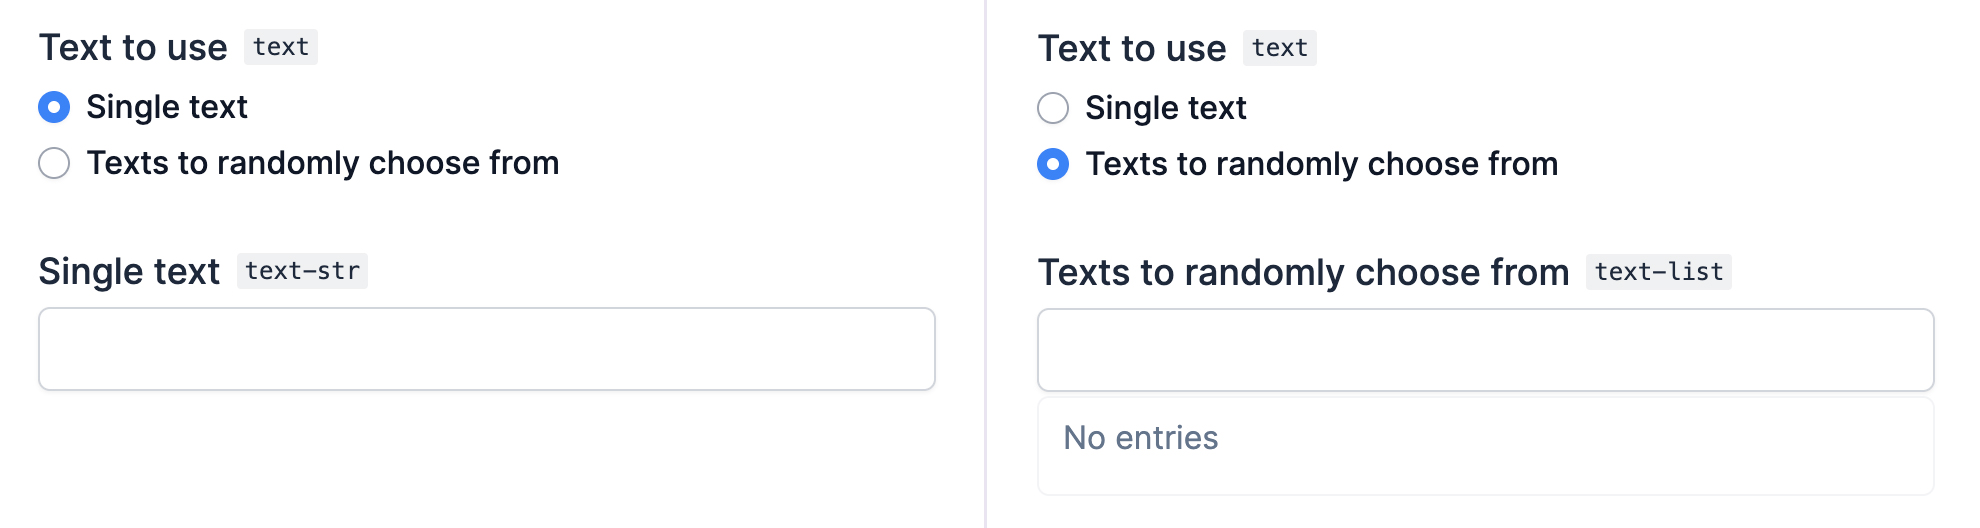Click label text of checked Texts to randomly choose
Screen dimensions: 1980x528
click(x=1322, y=164)
